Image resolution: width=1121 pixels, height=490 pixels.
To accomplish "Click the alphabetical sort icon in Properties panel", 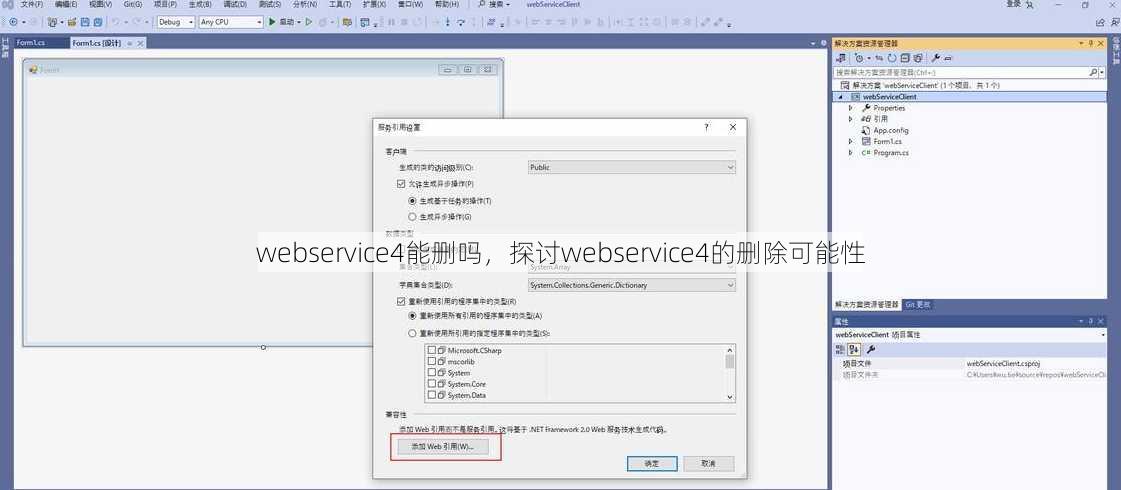I will [854, 350].
